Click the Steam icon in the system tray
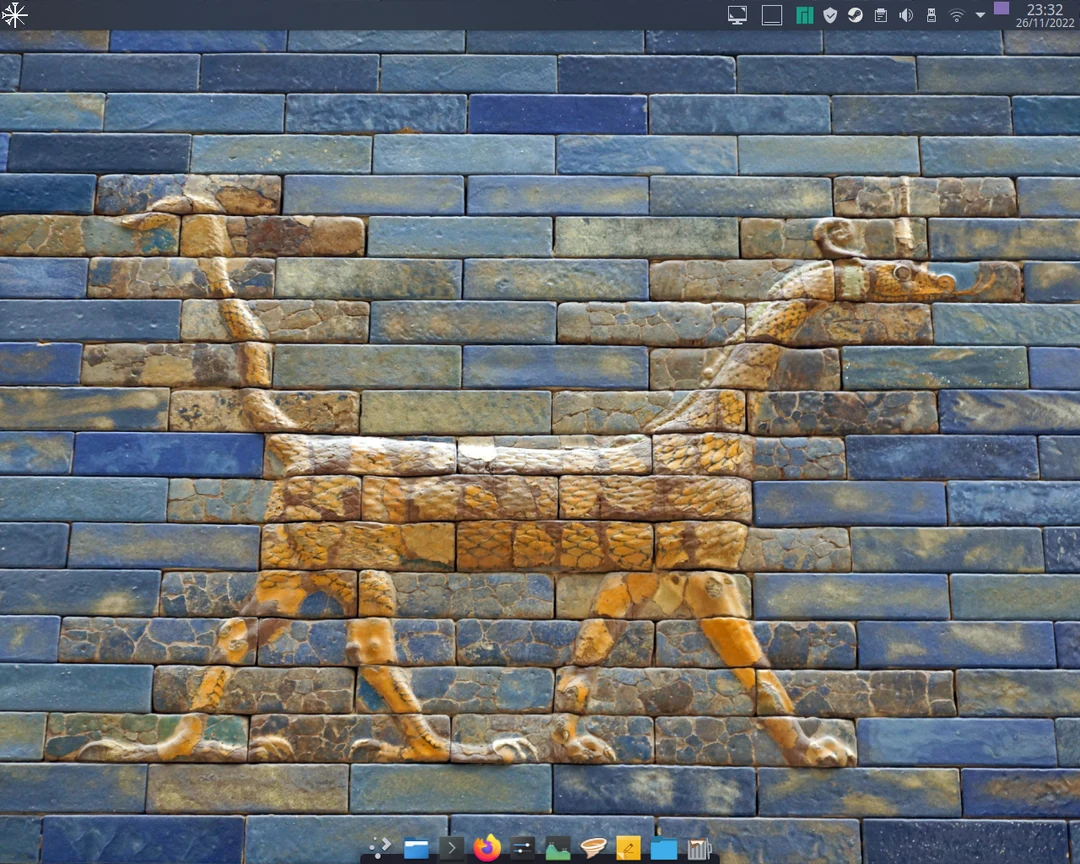Image resolution: width=1080 pixels, height=864 pixels. [x=856, y=15]
